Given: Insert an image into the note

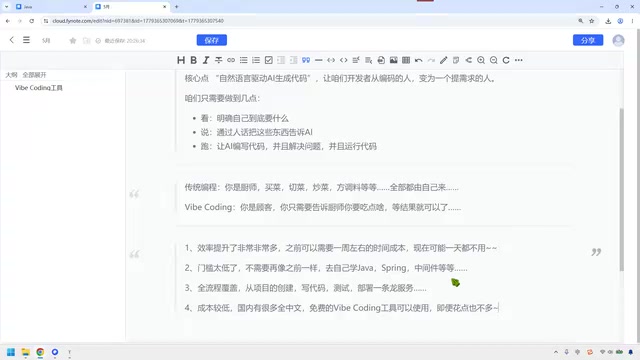Looking at the screenshot, I should coord(393,60).
